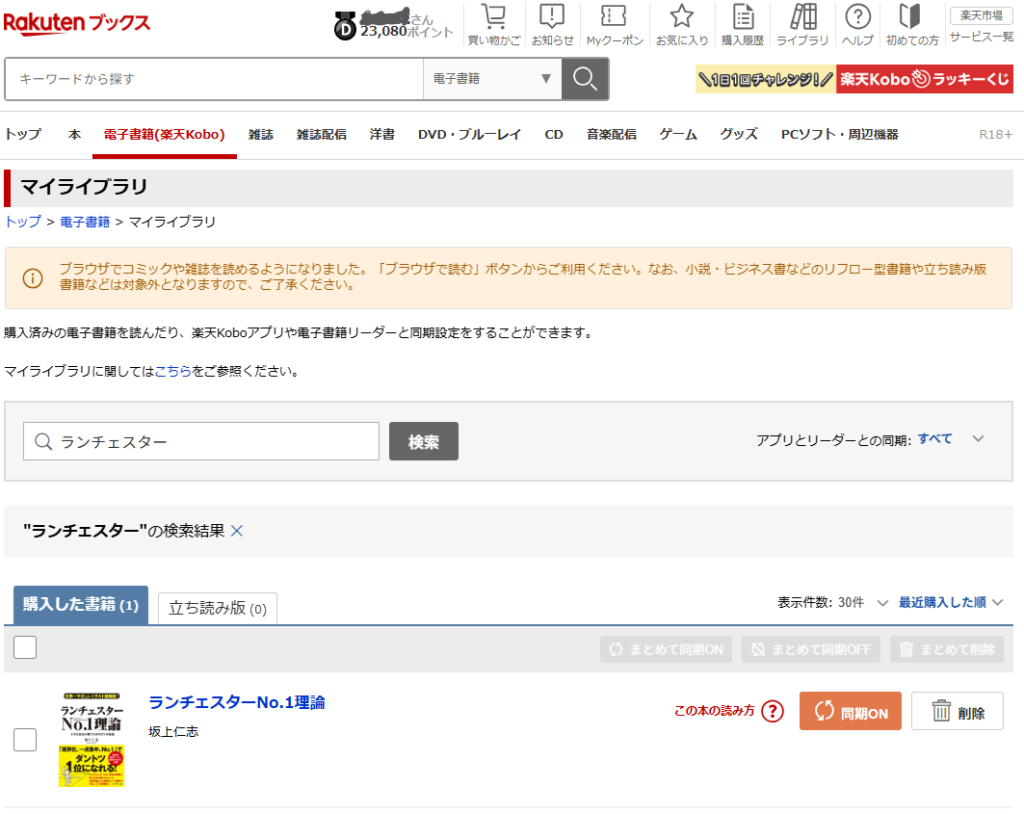Switch to 立ち読み版 (0) tab
Image resolution: width=1024 pixels, height=814 pixels.
217,608
